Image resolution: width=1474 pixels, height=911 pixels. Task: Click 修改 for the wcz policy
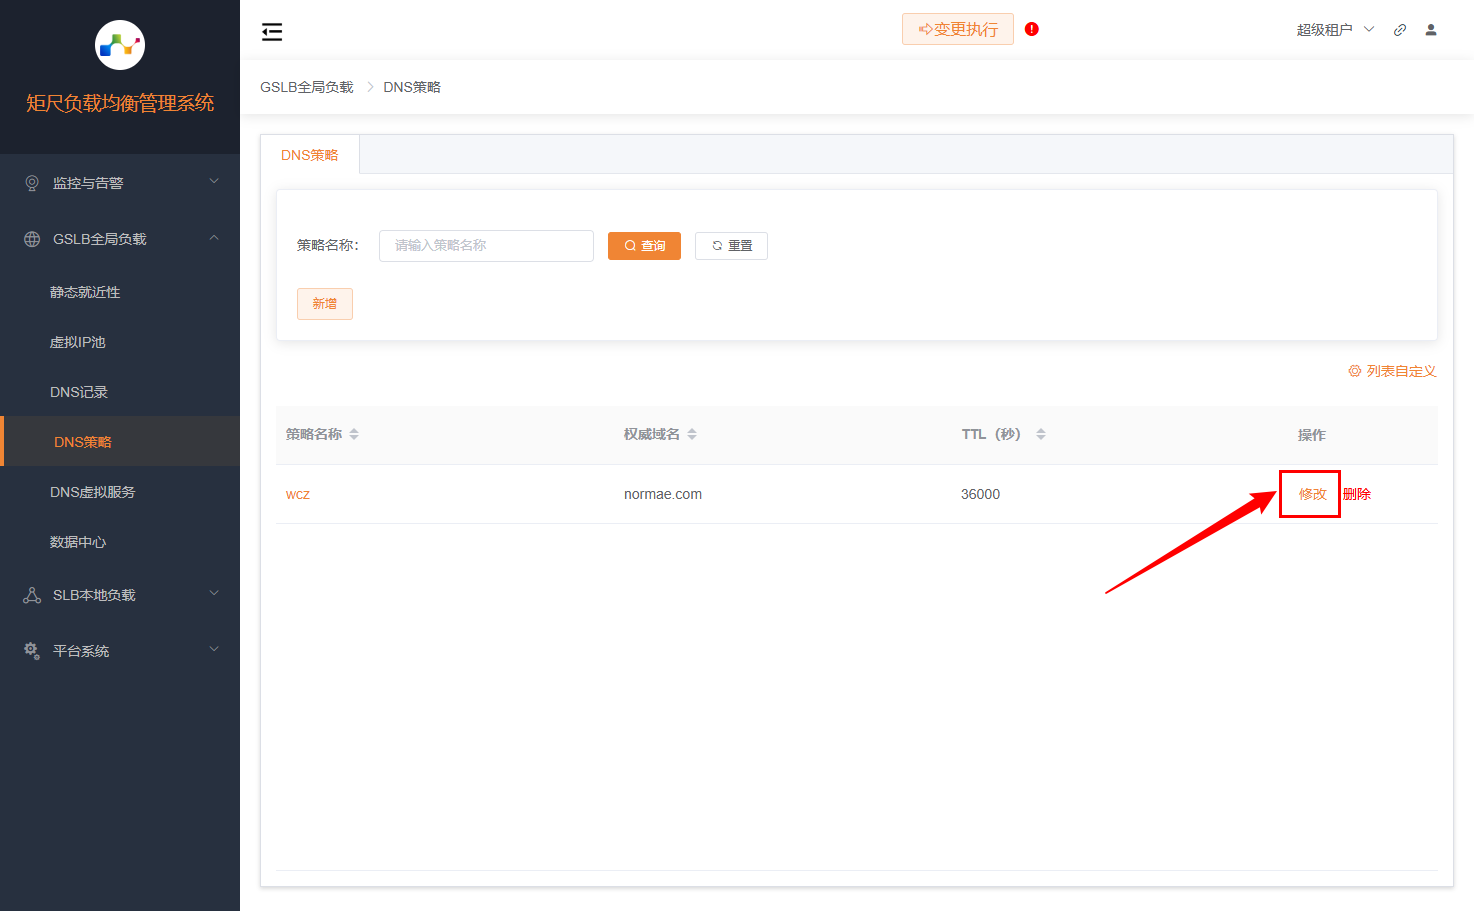point(1312,494)
